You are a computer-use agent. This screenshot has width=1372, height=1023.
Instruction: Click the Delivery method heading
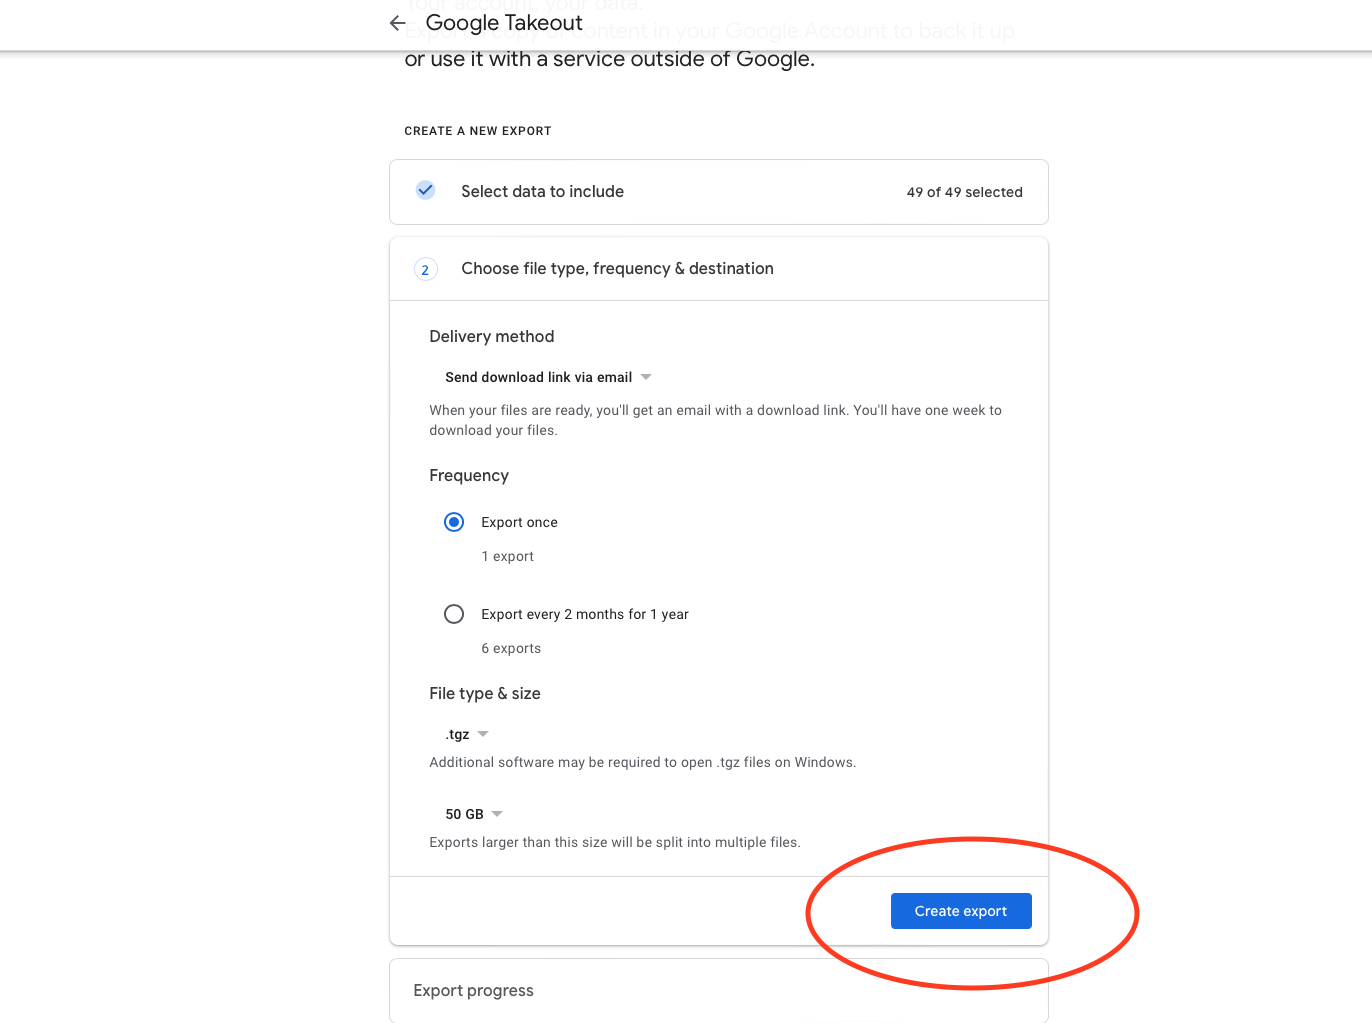tap(492, 337)
